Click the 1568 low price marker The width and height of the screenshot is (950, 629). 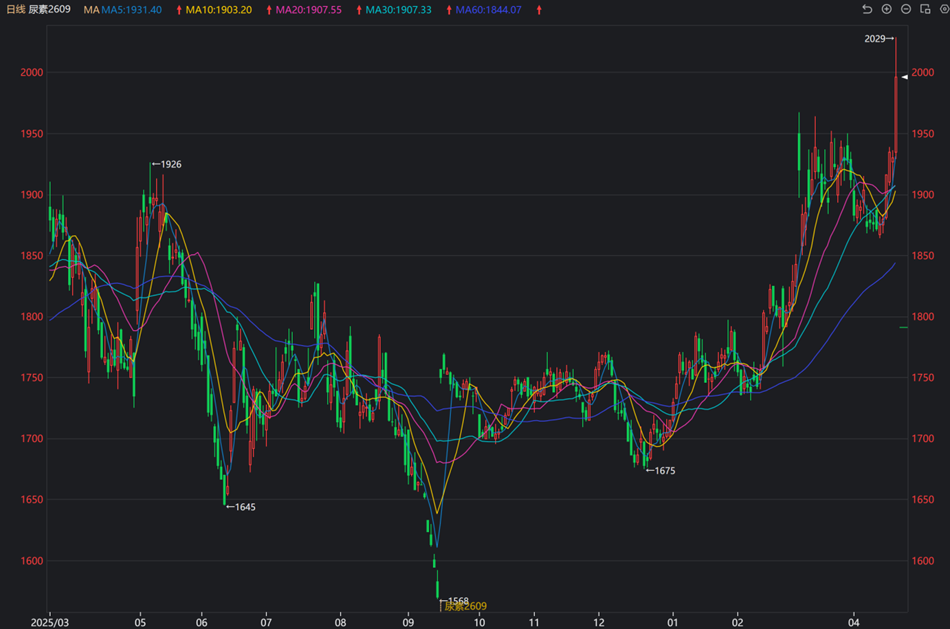coord(458,600)
